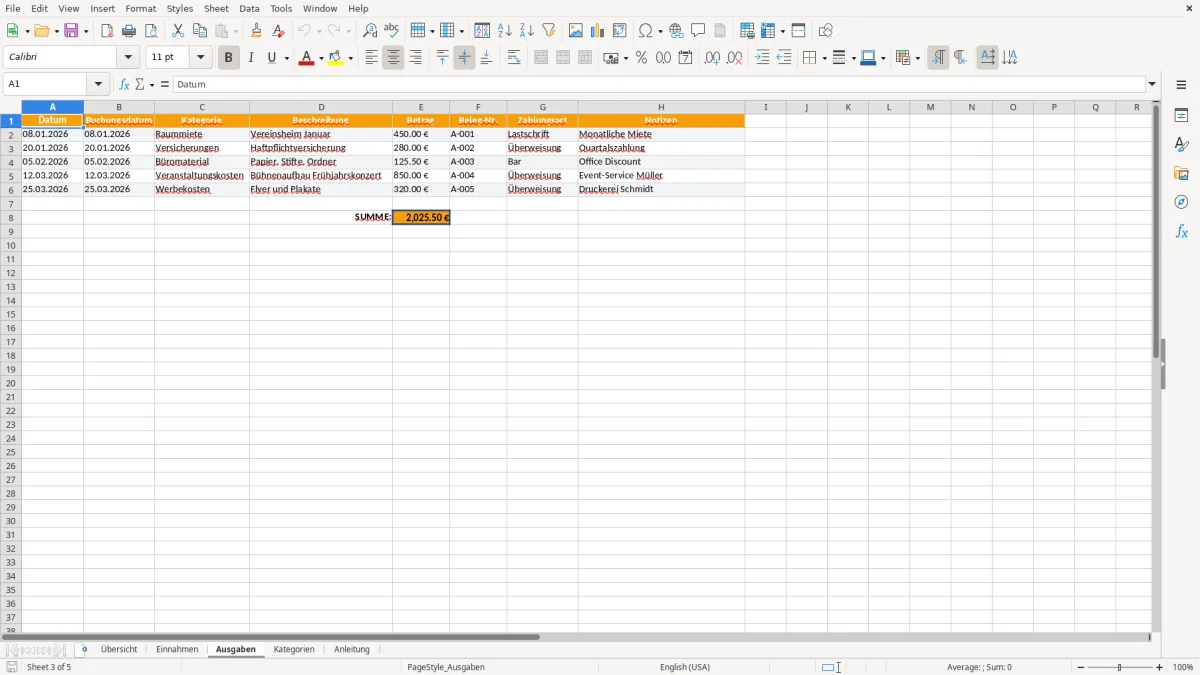Expand the Name Box dropdown

(x=99, y=85)
